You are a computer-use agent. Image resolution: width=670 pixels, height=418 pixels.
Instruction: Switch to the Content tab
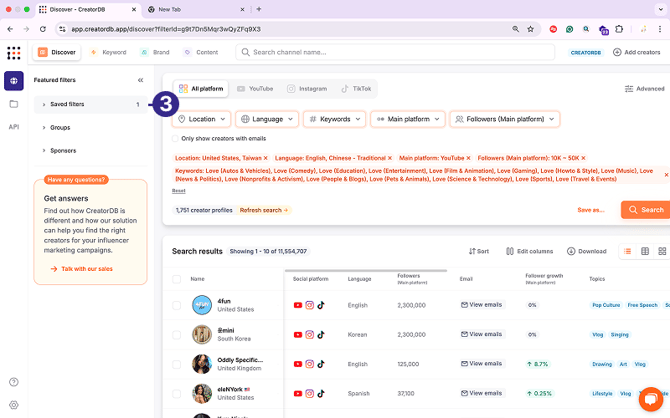(x=201, y=52)
